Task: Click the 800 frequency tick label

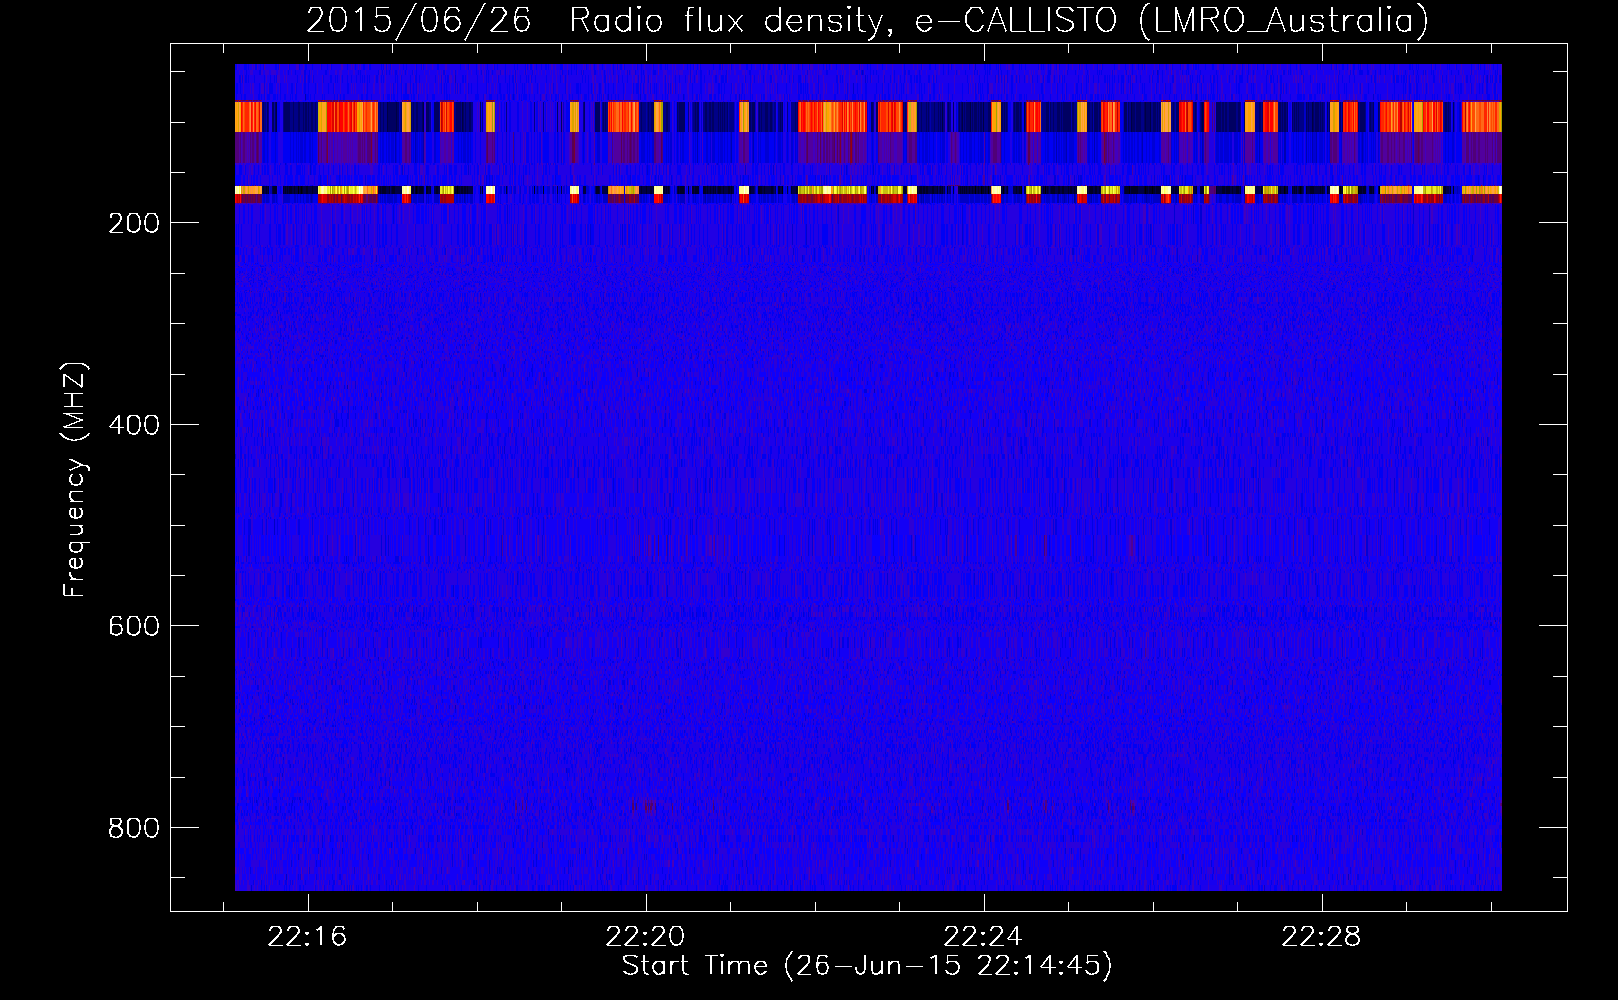Action: click(x=133, y=828)
